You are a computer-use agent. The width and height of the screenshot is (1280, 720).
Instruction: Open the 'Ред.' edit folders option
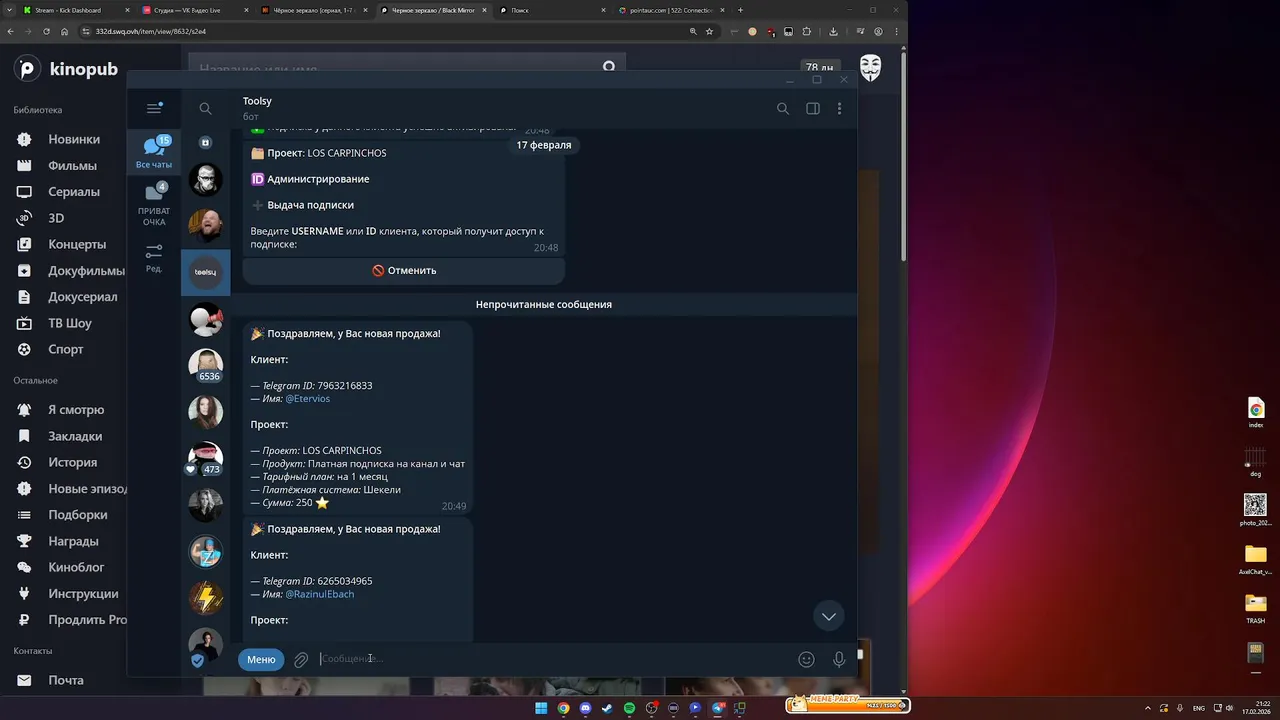[154, 258]
